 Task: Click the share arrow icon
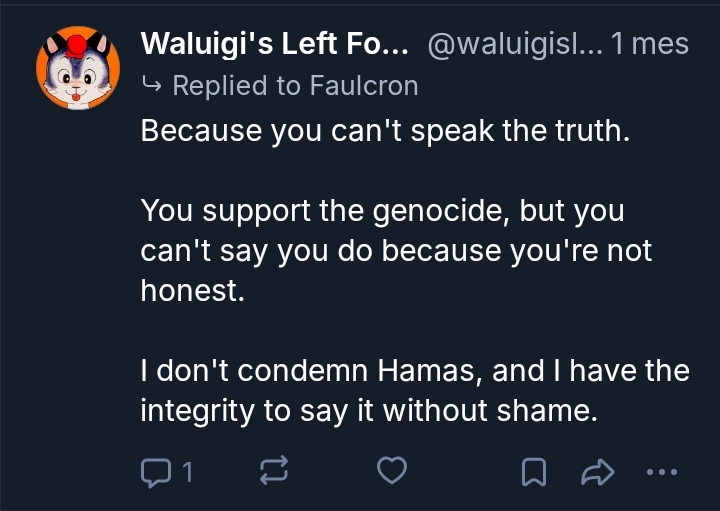pyautogui.click(x=595, y=469)
